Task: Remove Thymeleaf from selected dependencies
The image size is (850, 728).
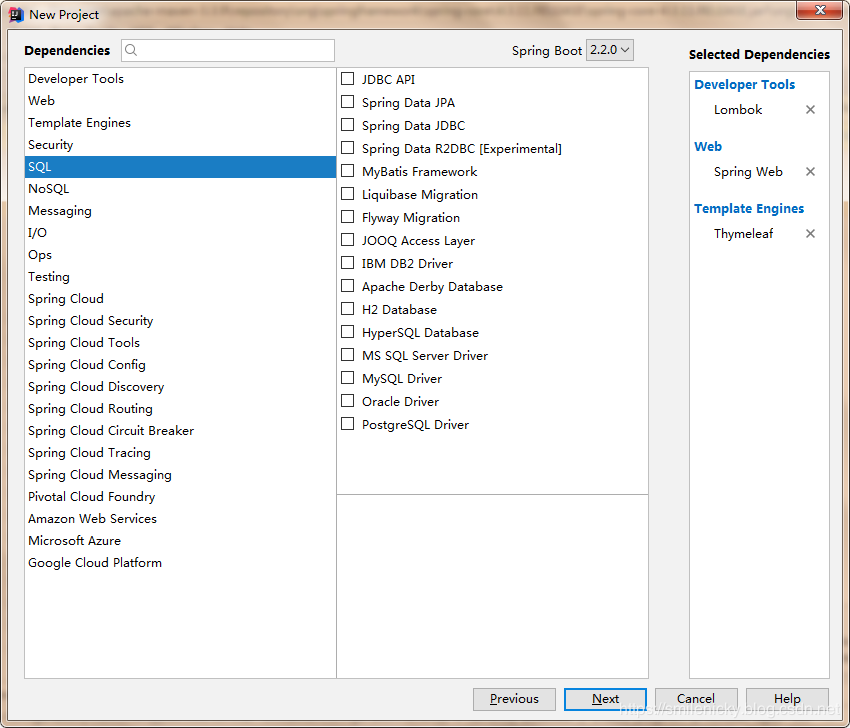Action: pos(810,234)
